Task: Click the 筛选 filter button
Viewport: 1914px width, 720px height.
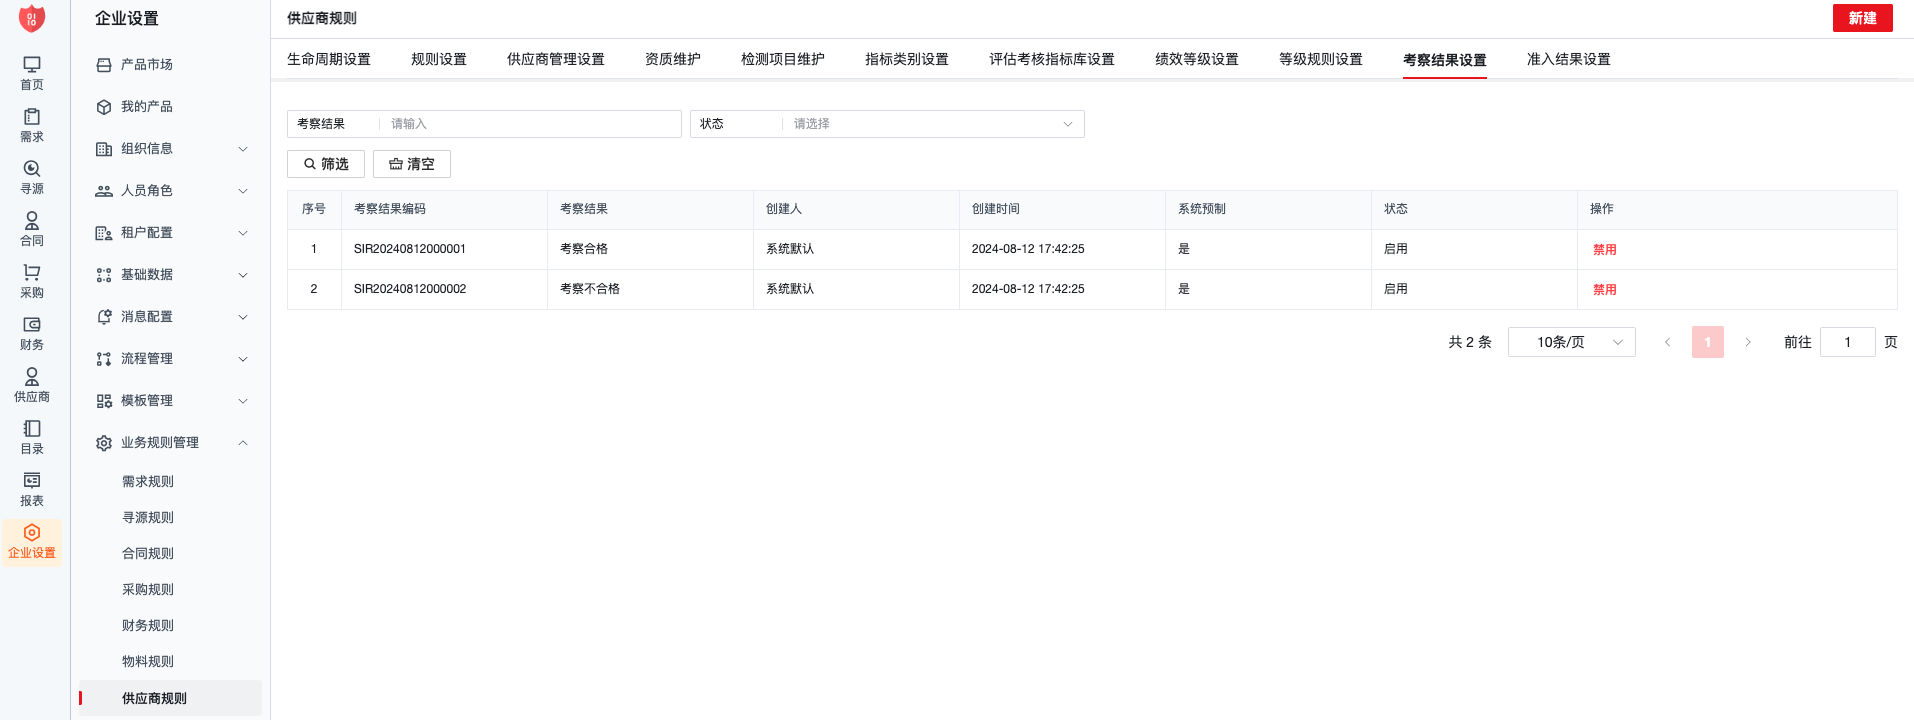Action: point(326,164)
